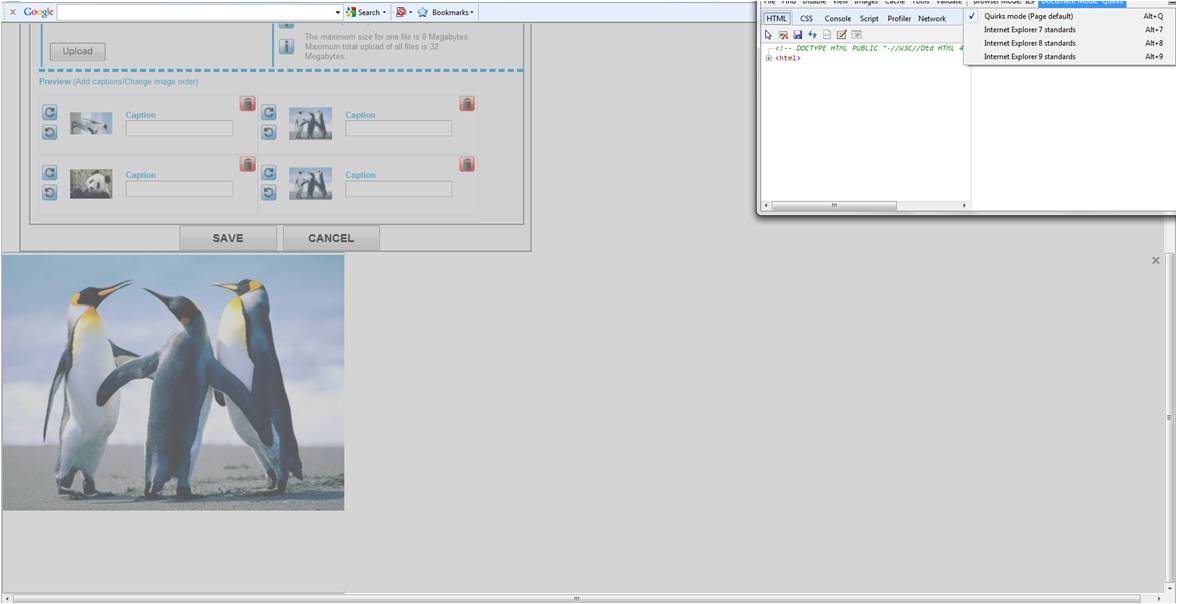
Task: Click the DOCTYPE HTML PUBLIC comment line
Action: point(869,48)
